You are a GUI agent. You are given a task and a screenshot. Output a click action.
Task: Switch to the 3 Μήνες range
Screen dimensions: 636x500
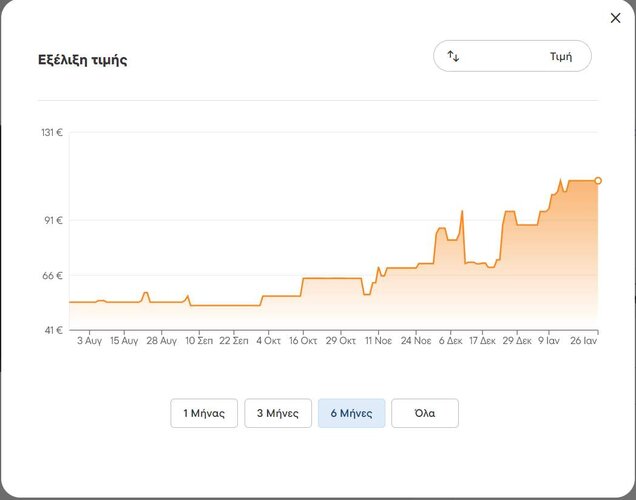point(278,413)
